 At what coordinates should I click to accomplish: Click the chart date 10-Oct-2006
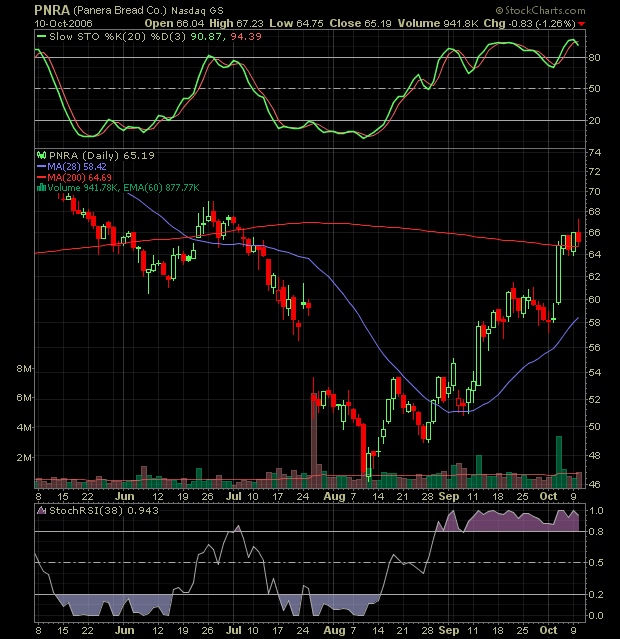[x=63, y=24]
